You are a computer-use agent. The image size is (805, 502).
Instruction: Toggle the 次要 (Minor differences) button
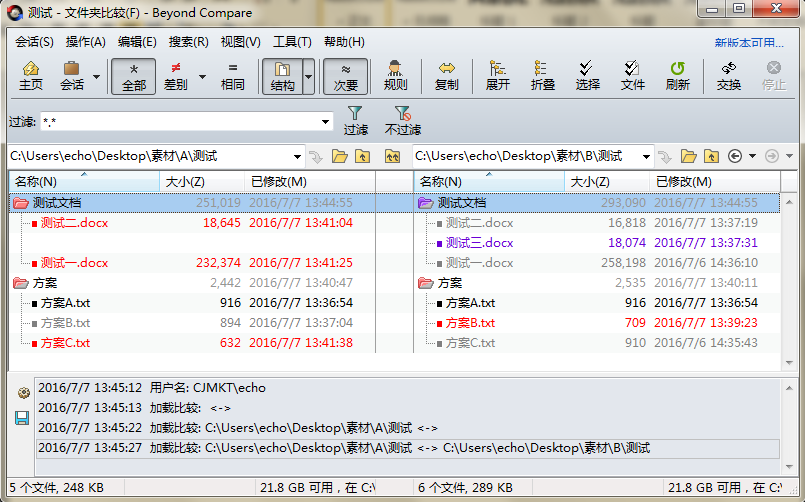[x=346, y=75]
